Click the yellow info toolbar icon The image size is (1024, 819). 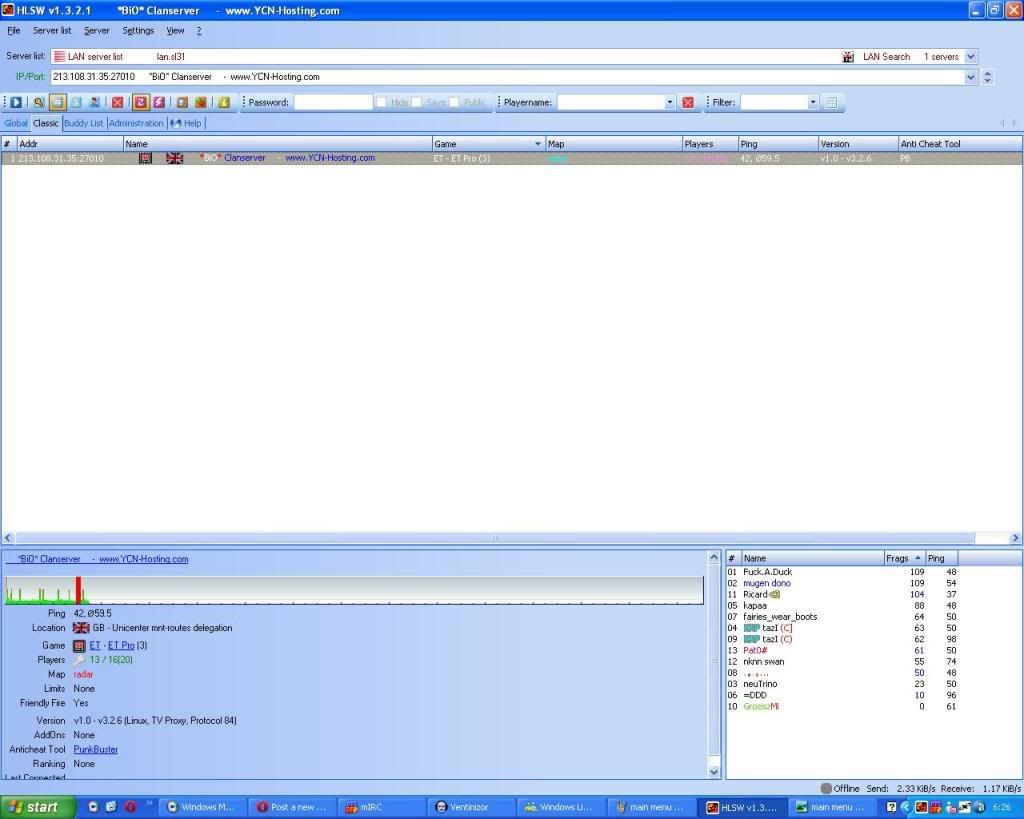pos(224,102)
